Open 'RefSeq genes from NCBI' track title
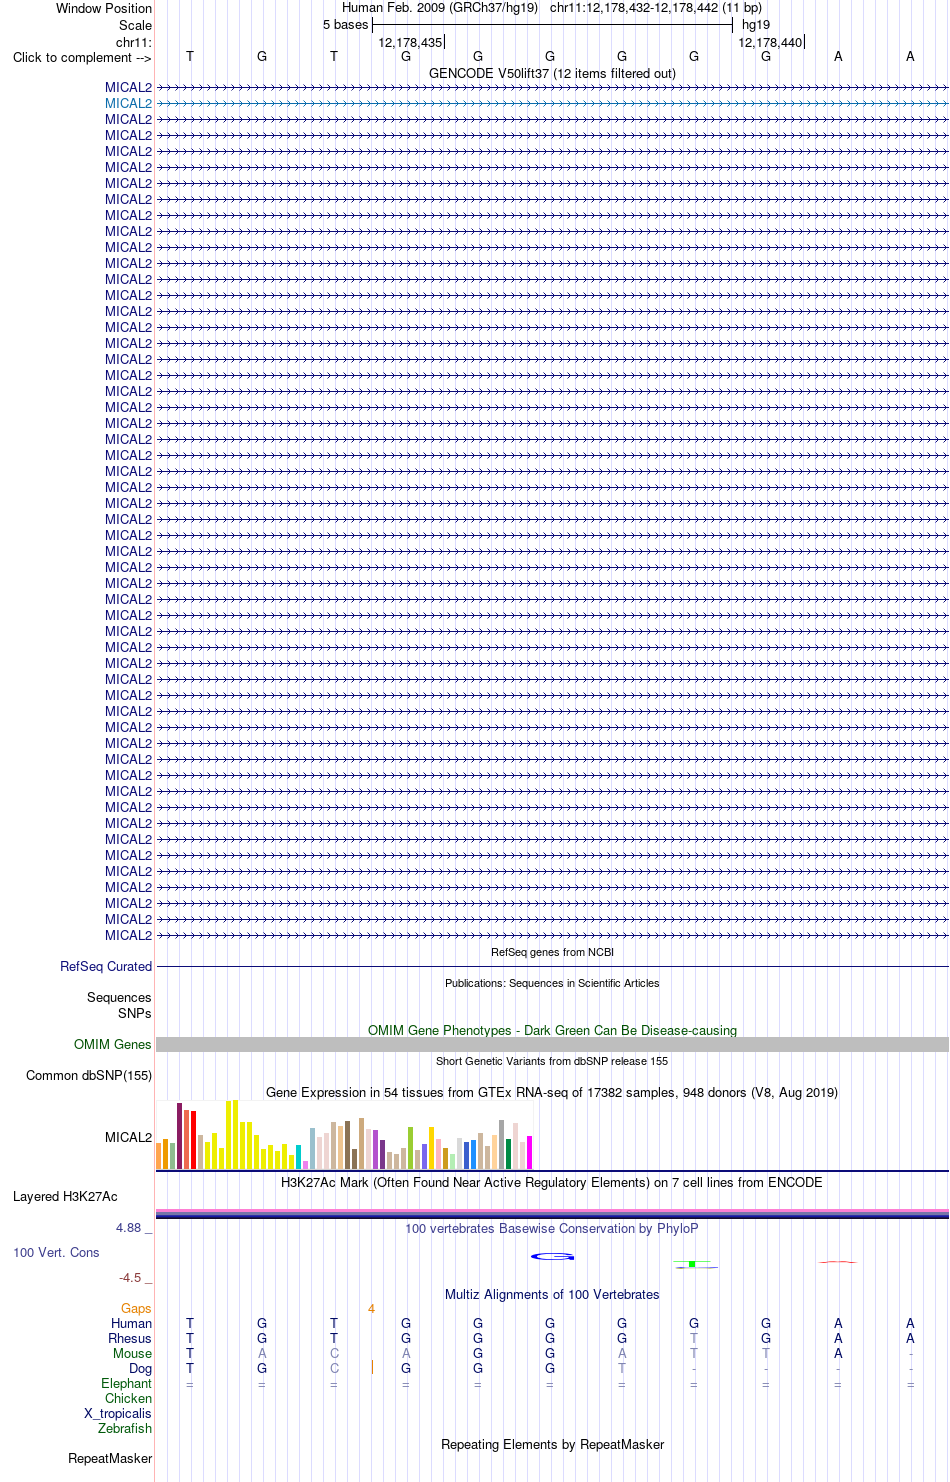Screen dimensions: 950x1482 click(x=552, y=952)
